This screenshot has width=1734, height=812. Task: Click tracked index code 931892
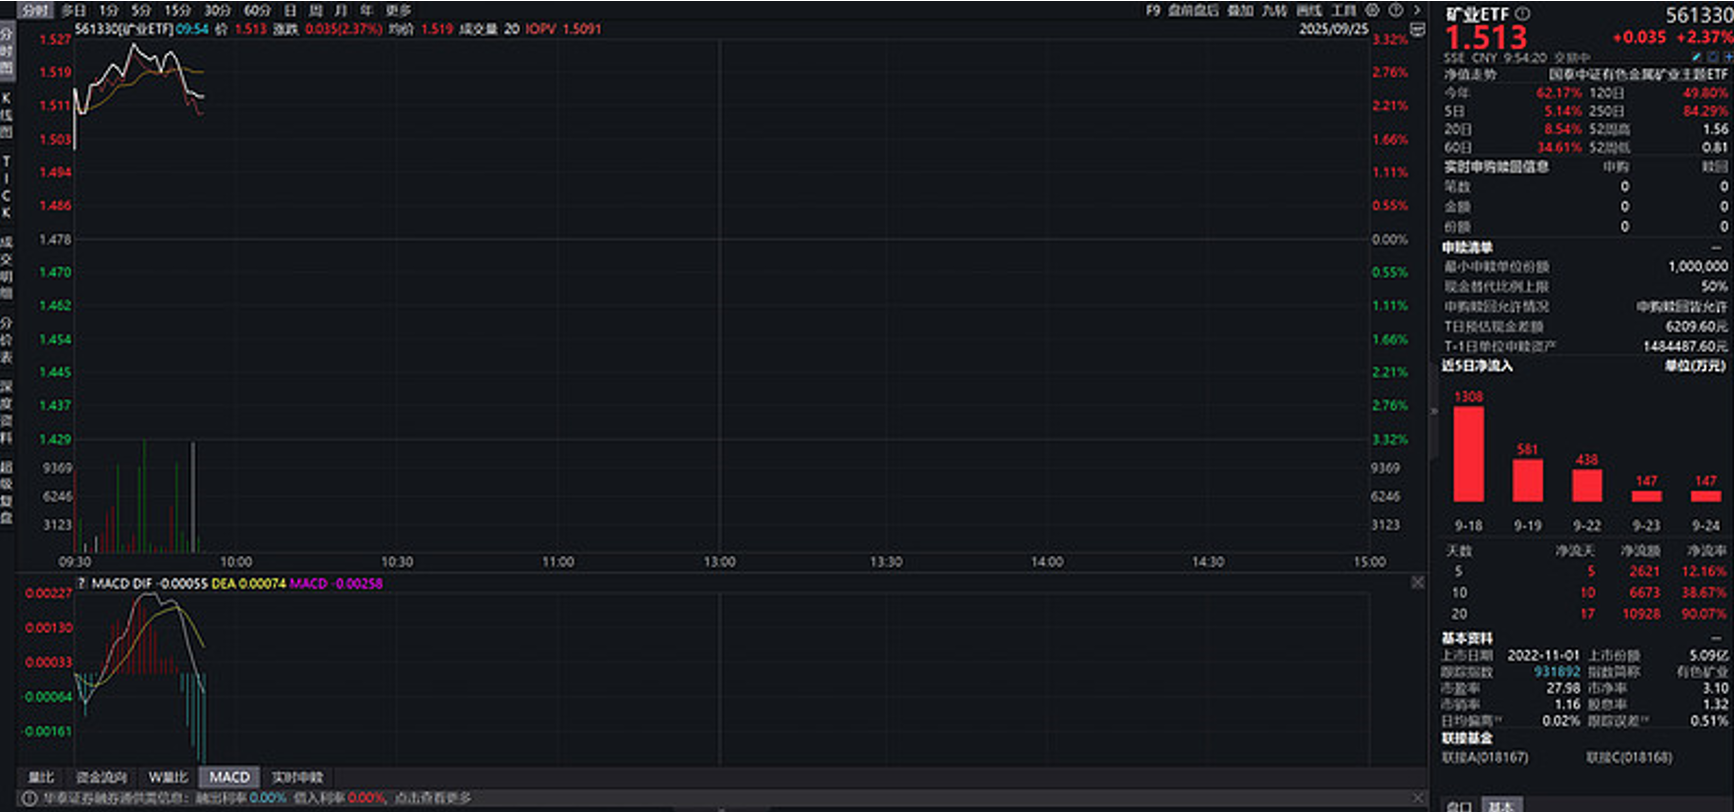(x=1557, y=672)
